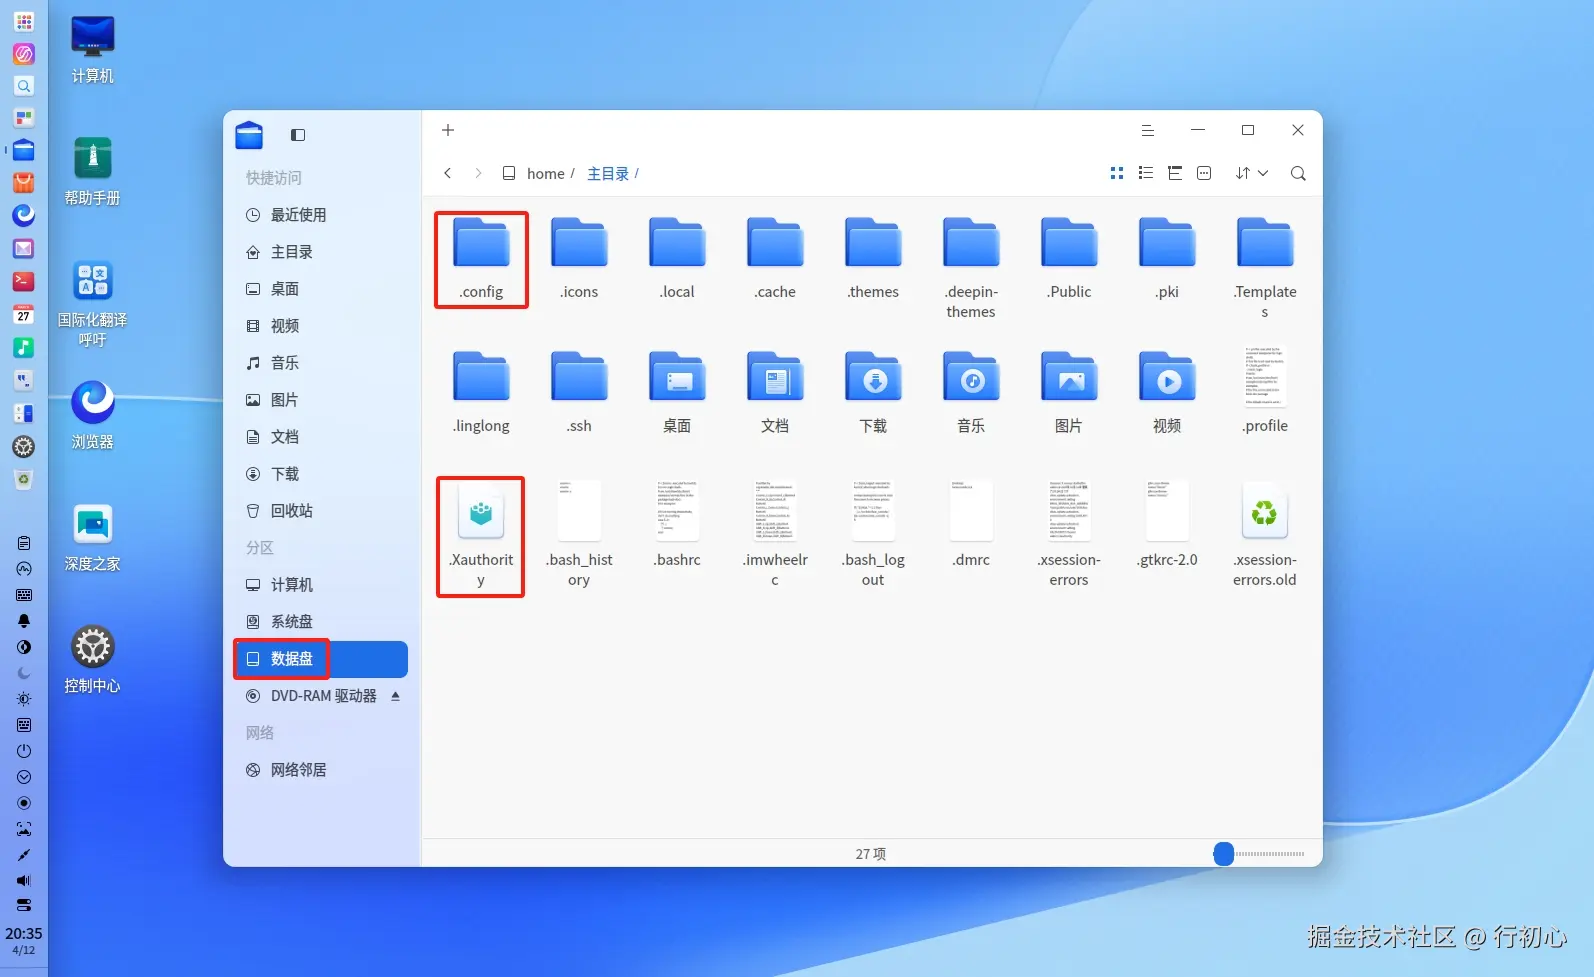Viewport: 1594px width, 977px height.
Task: Open 文档 in sidebar
Action: (321, 437)
